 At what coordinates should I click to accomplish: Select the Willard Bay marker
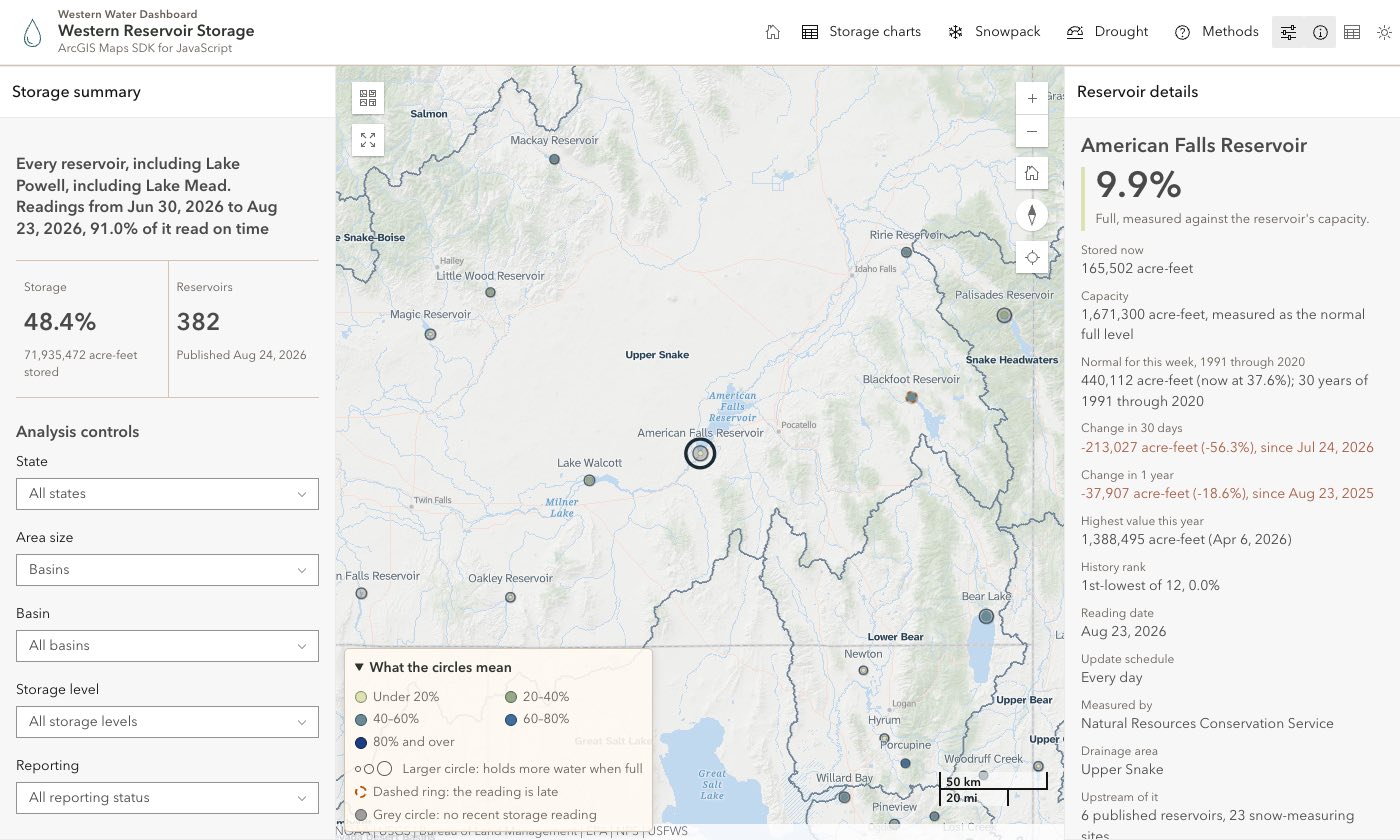(845, 797)
